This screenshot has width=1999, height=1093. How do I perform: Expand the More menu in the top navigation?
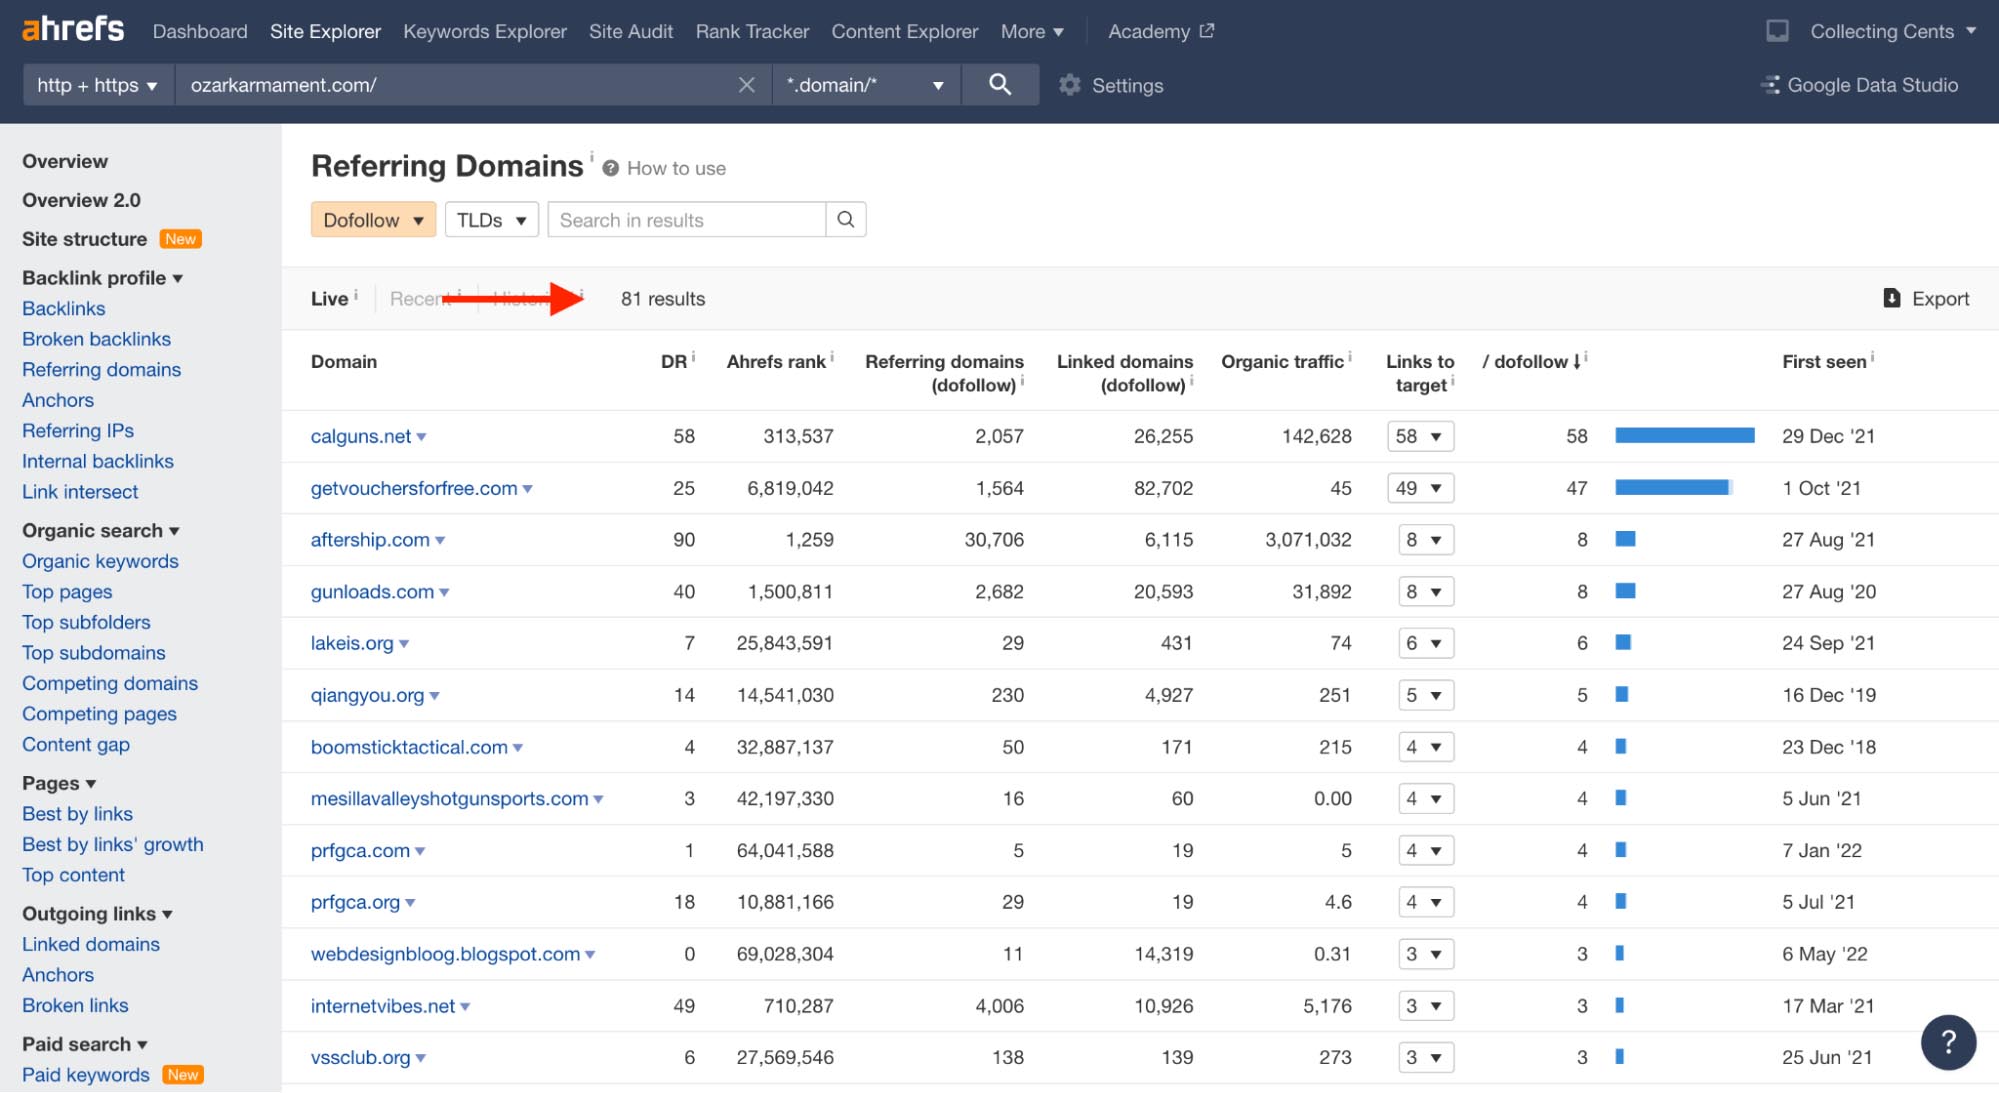click(x=1032, y=31)
